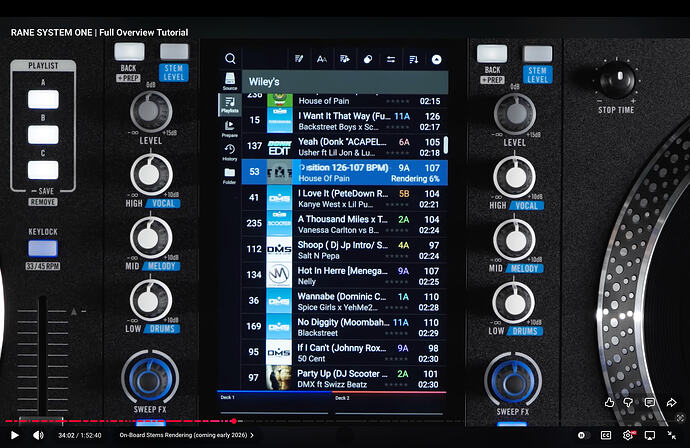Viewport: 690px width, 448px height.
Task: Click the cast to TV icon
Action: point(650,435)
